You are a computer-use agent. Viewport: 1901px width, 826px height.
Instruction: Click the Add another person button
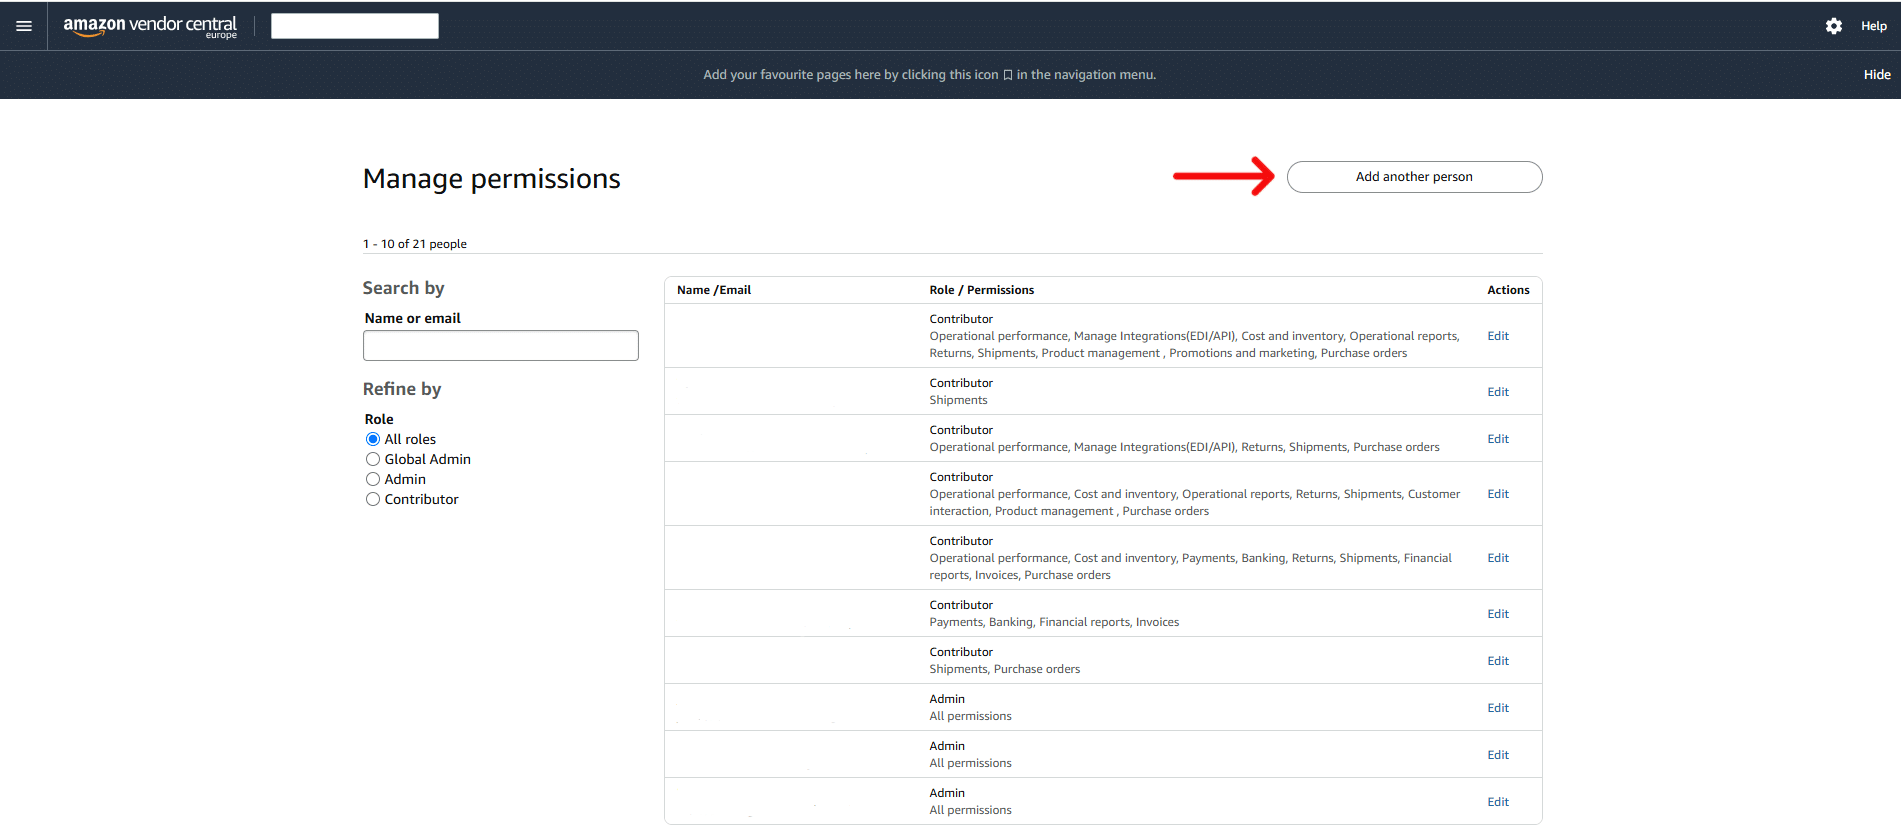[1413, 177]
